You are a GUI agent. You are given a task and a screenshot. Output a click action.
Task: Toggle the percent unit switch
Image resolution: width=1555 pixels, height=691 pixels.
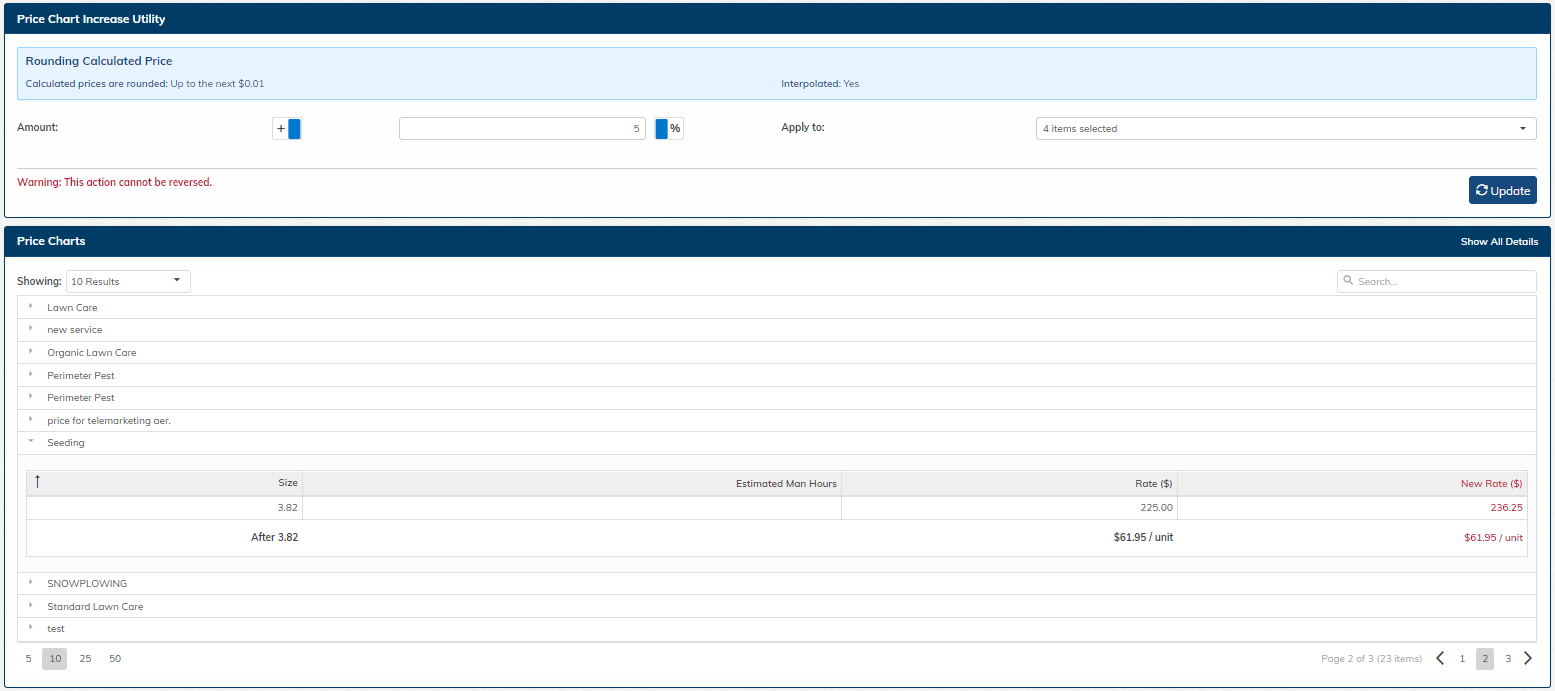pyautogui.click(x=668, y=129)
